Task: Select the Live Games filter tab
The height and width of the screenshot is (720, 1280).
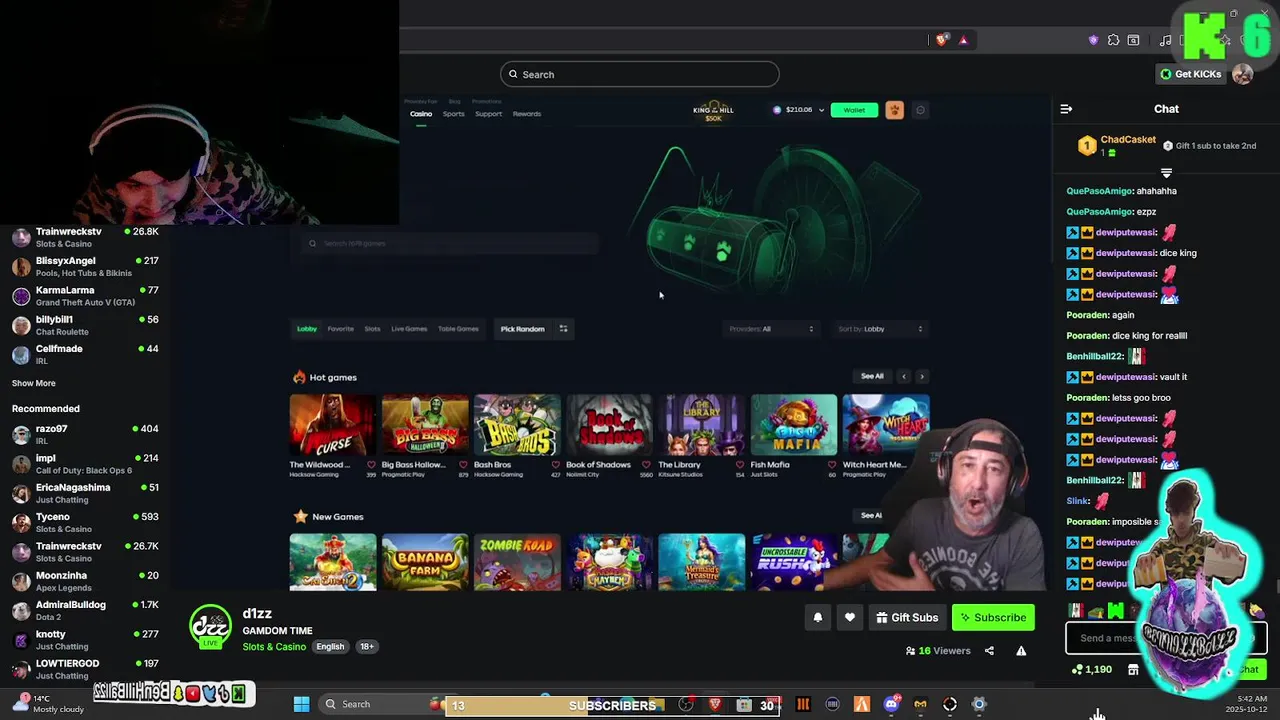Action: point(409,329)
